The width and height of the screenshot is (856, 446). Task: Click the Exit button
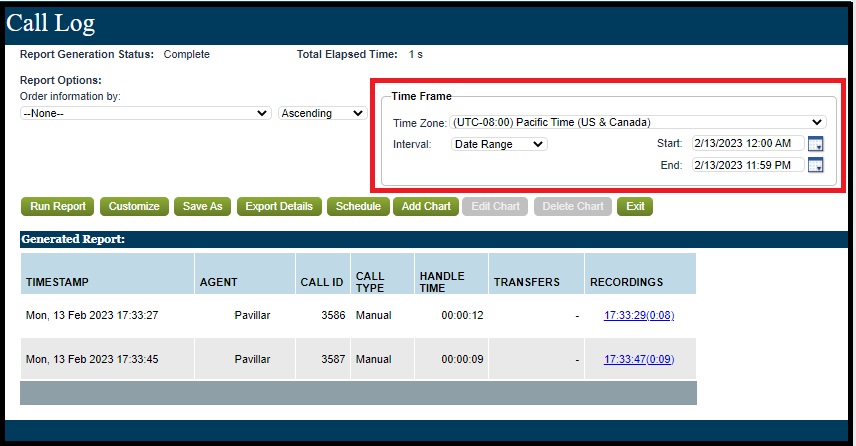(635, 206)
